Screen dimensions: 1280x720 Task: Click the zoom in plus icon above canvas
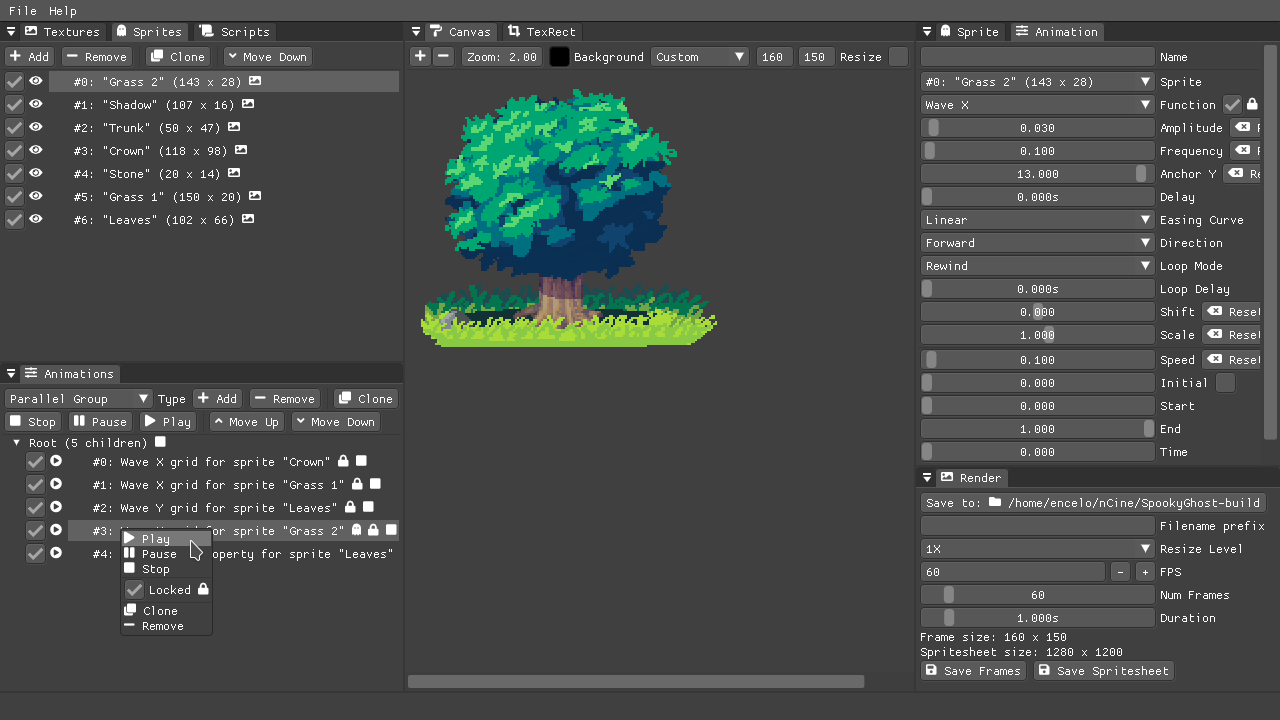(x=419, y=56)
